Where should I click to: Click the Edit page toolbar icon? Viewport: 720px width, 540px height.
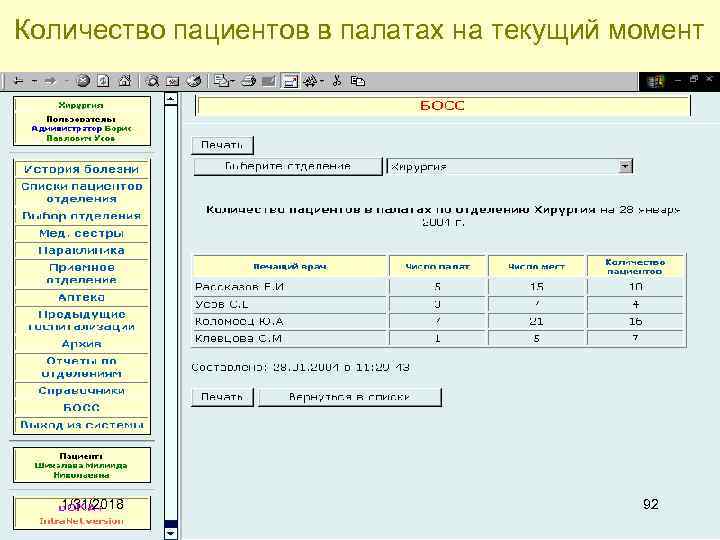269,81
